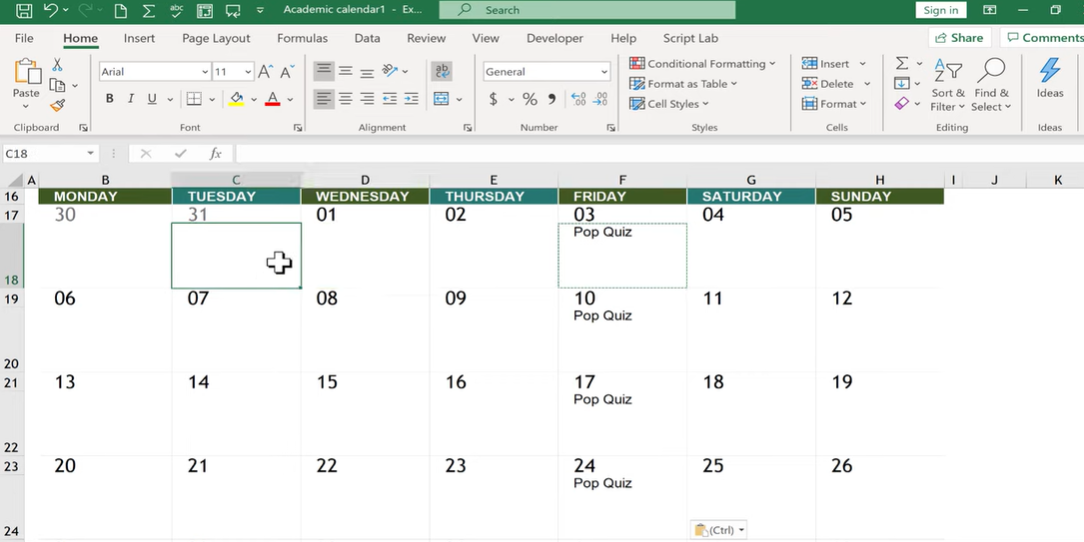Click the Sum sigma icon in the quick access toolbar
The width and height of the screenshot is (1084, 542).
(x=149, y=10)
